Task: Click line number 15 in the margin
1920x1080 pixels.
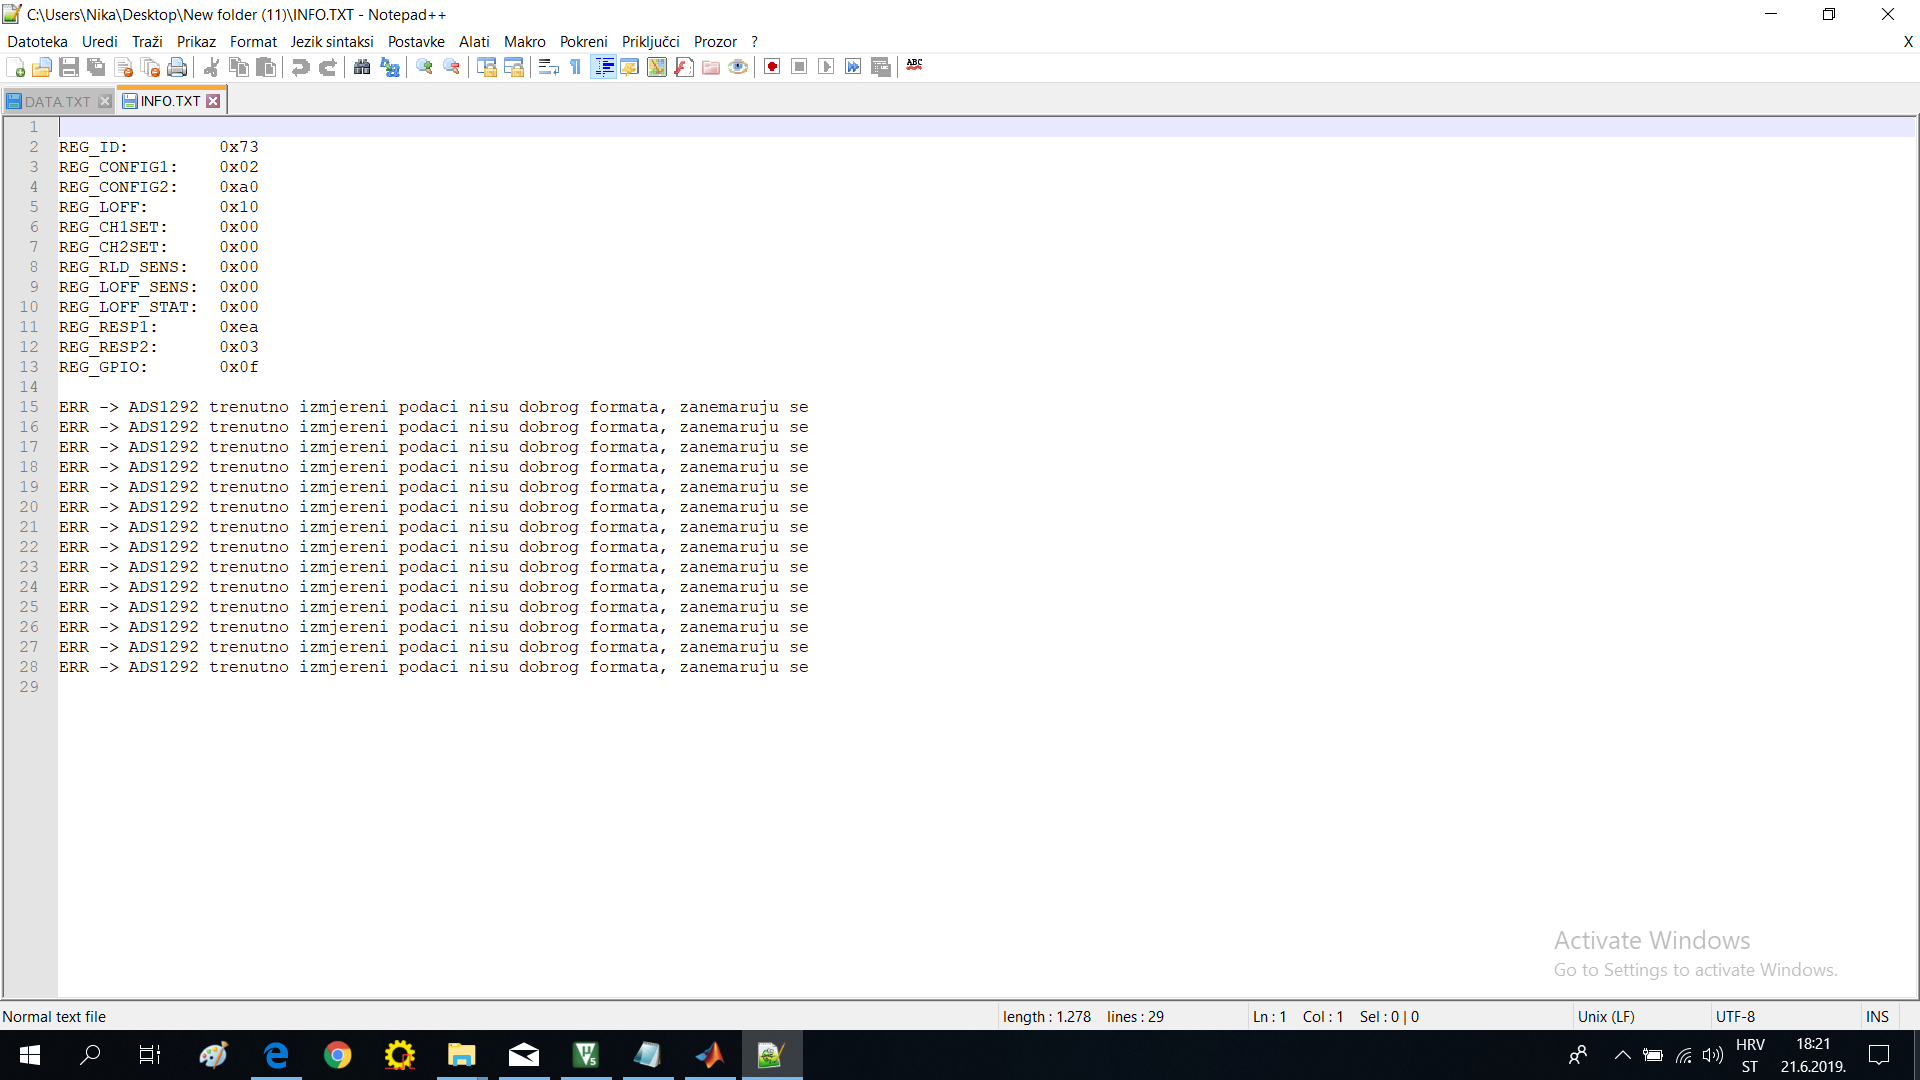Action: 29,407
